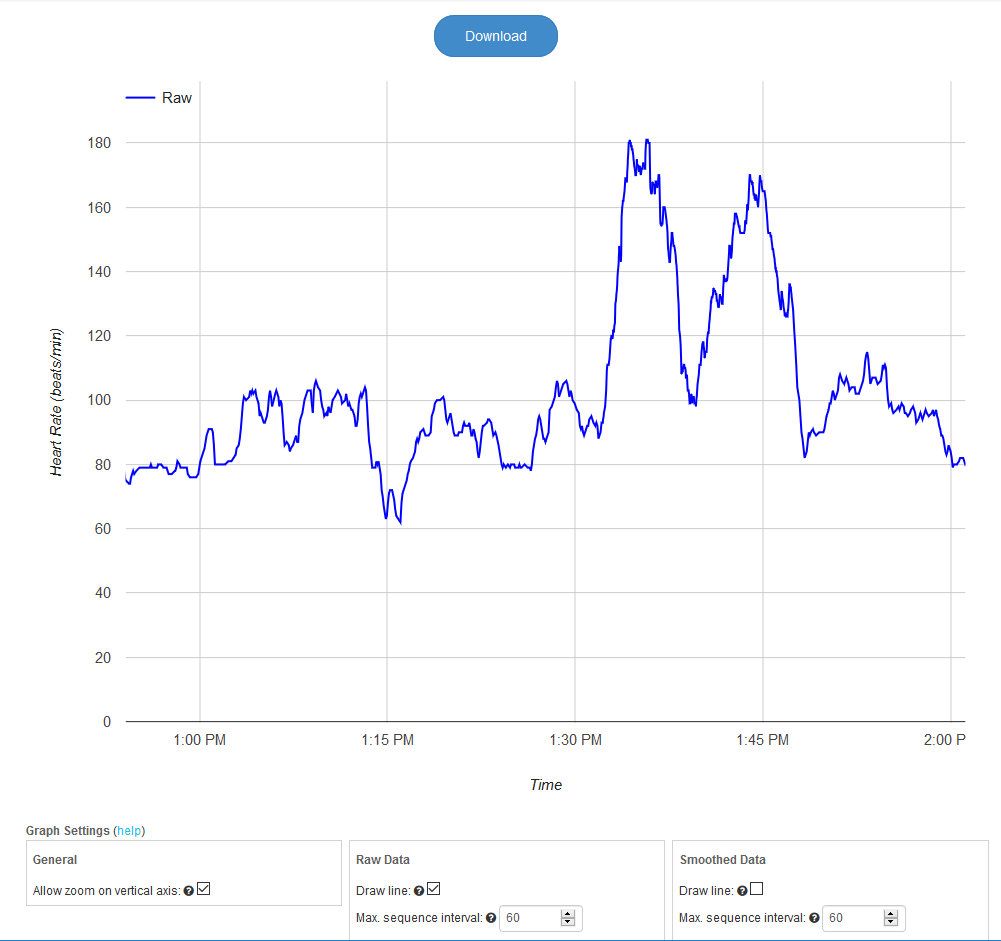
Task: Click the help icon beside "Allow zoom on vertical axis"
Action: [190, 890]
